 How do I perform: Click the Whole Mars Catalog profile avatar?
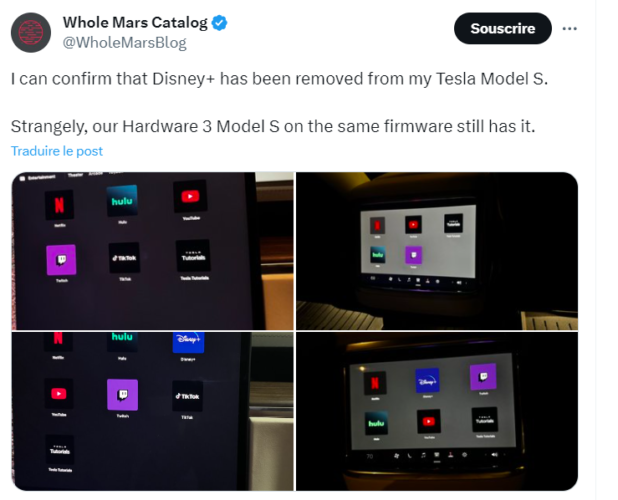[31, 32]
